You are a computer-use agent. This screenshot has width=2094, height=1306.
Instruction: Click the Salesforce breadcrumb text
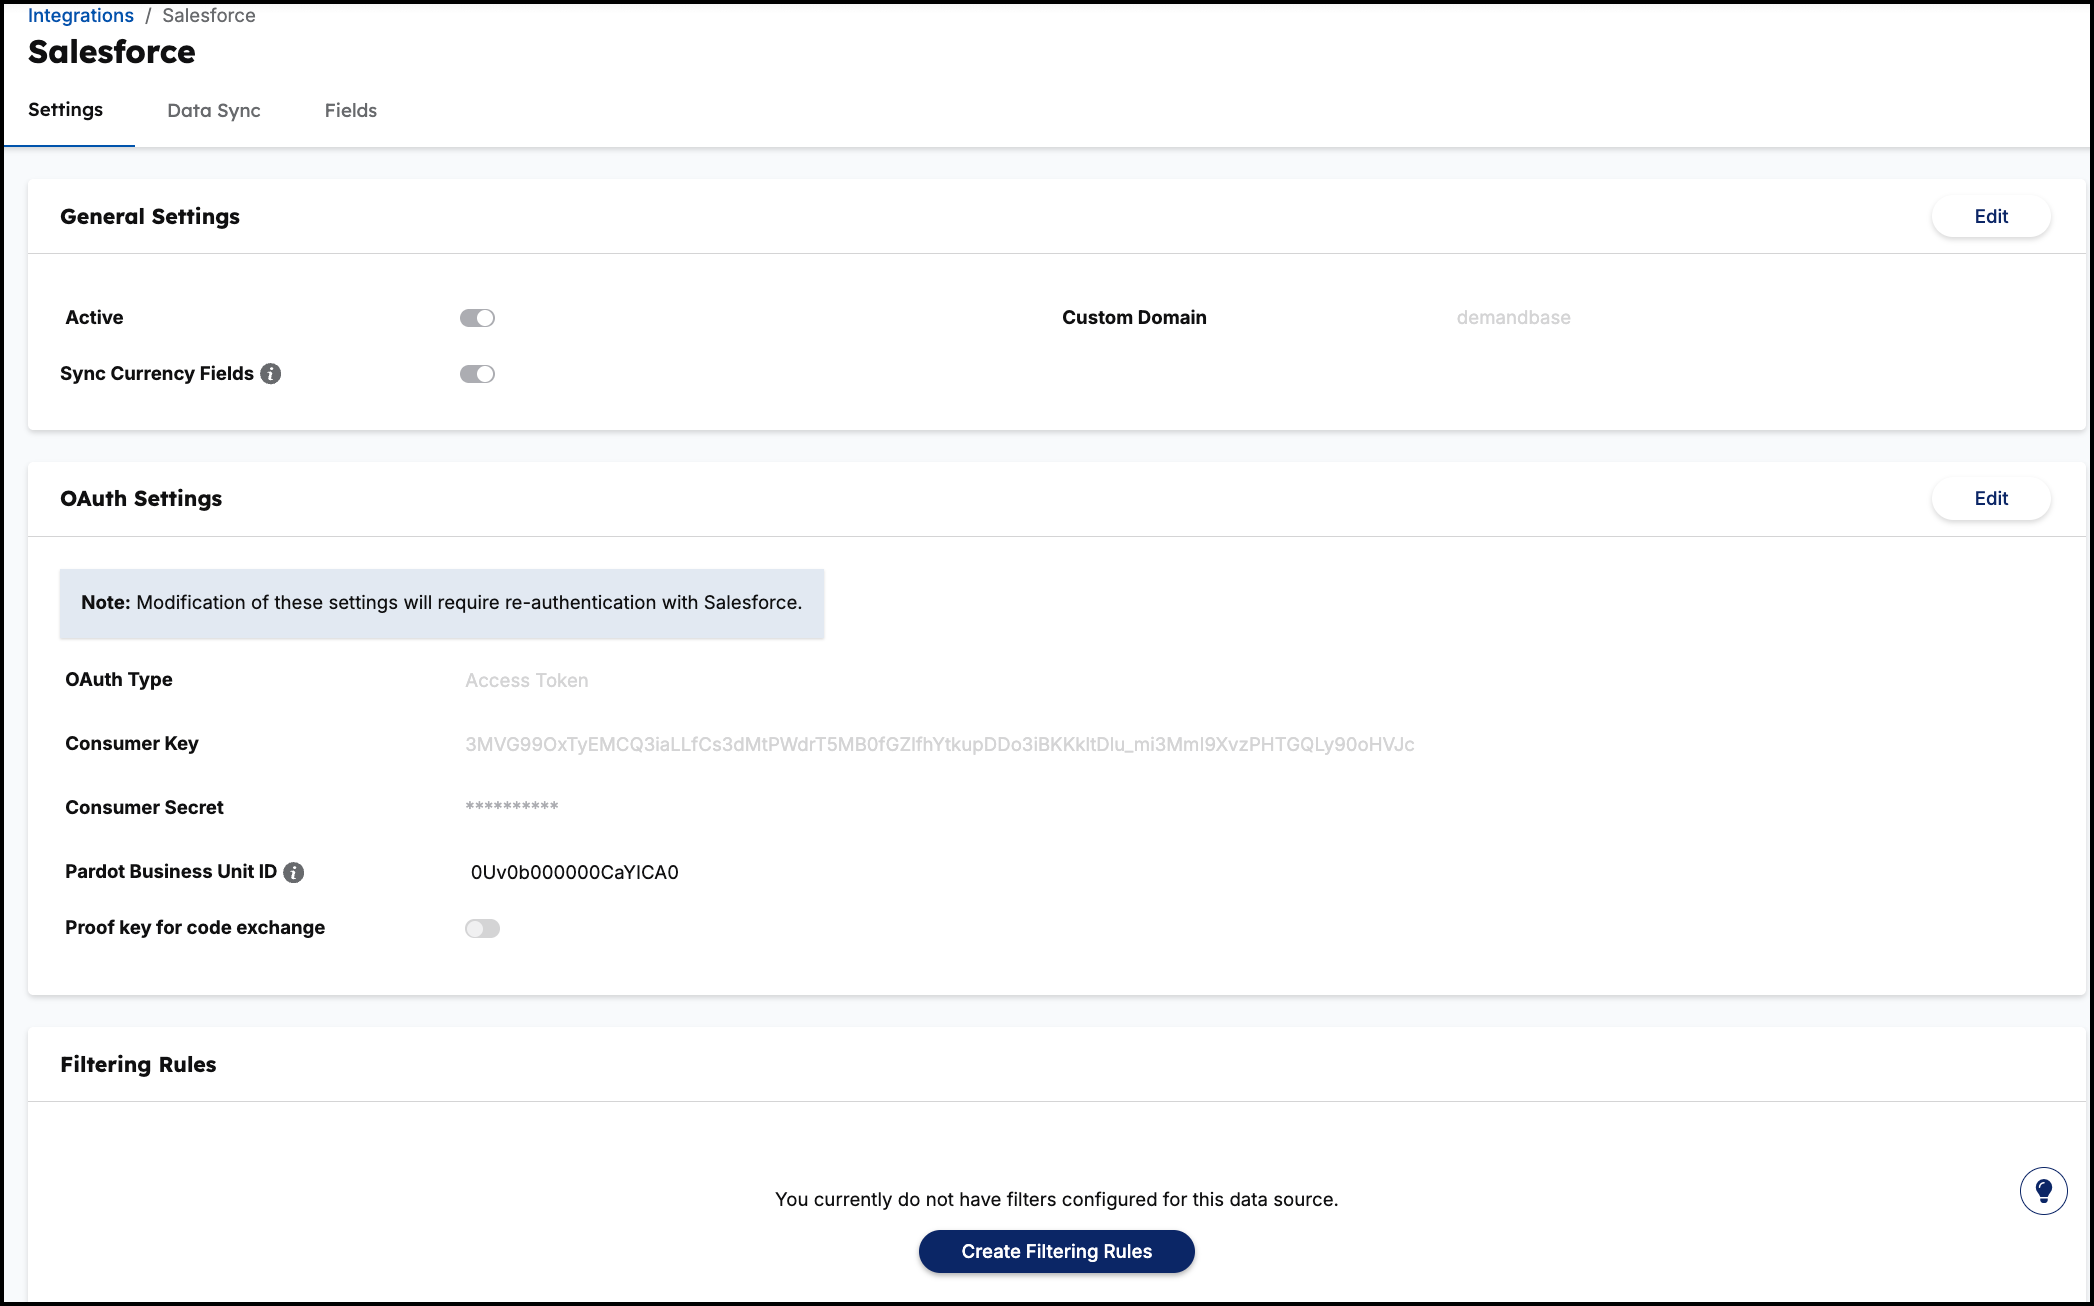tap(209, 15)
